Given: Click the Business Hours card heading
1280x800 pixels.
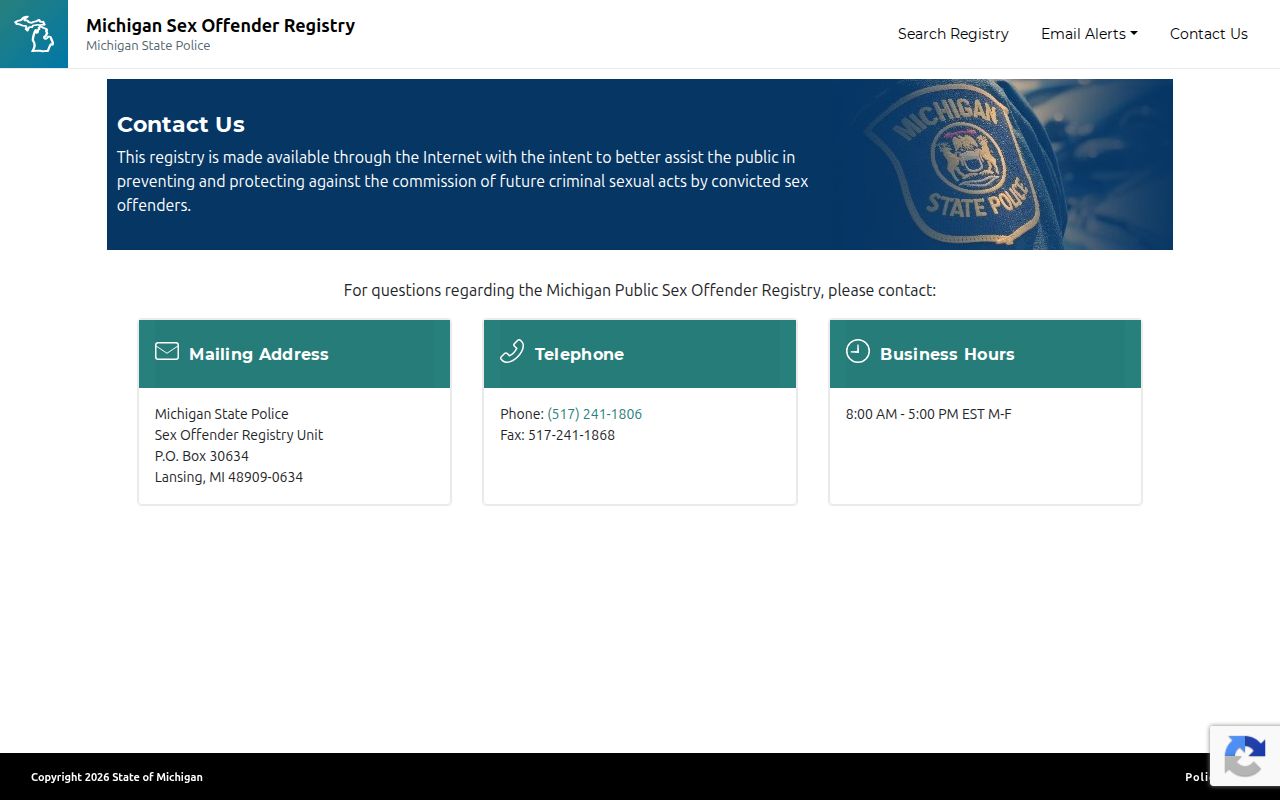Looking at the screenshot, I should click(x=947, y=354).
